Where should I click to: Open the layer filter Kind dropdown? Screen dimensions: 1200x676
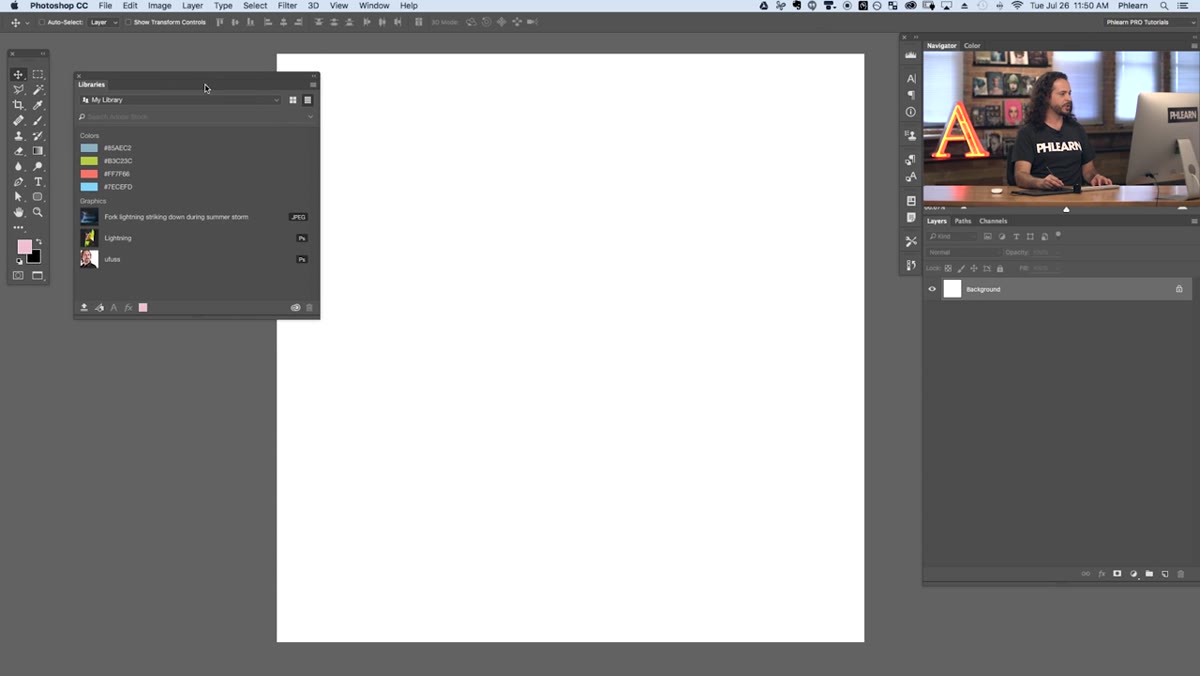click(x=952, y=236)
